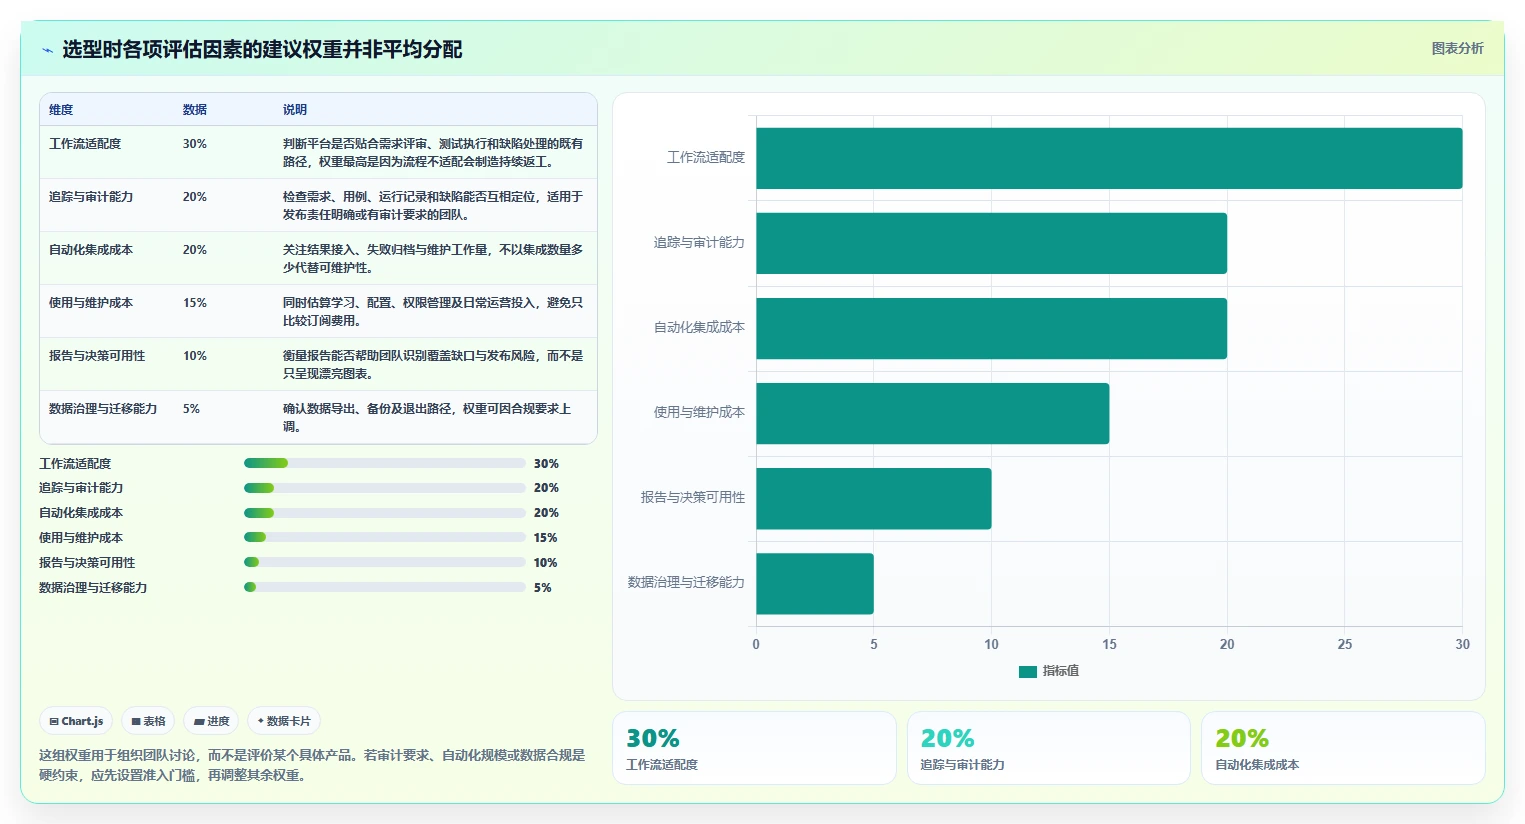This screenshot has height=824, width=1525.
Task: Click the description starting 衡量报告能否
Action: click(x=433, y=365)
